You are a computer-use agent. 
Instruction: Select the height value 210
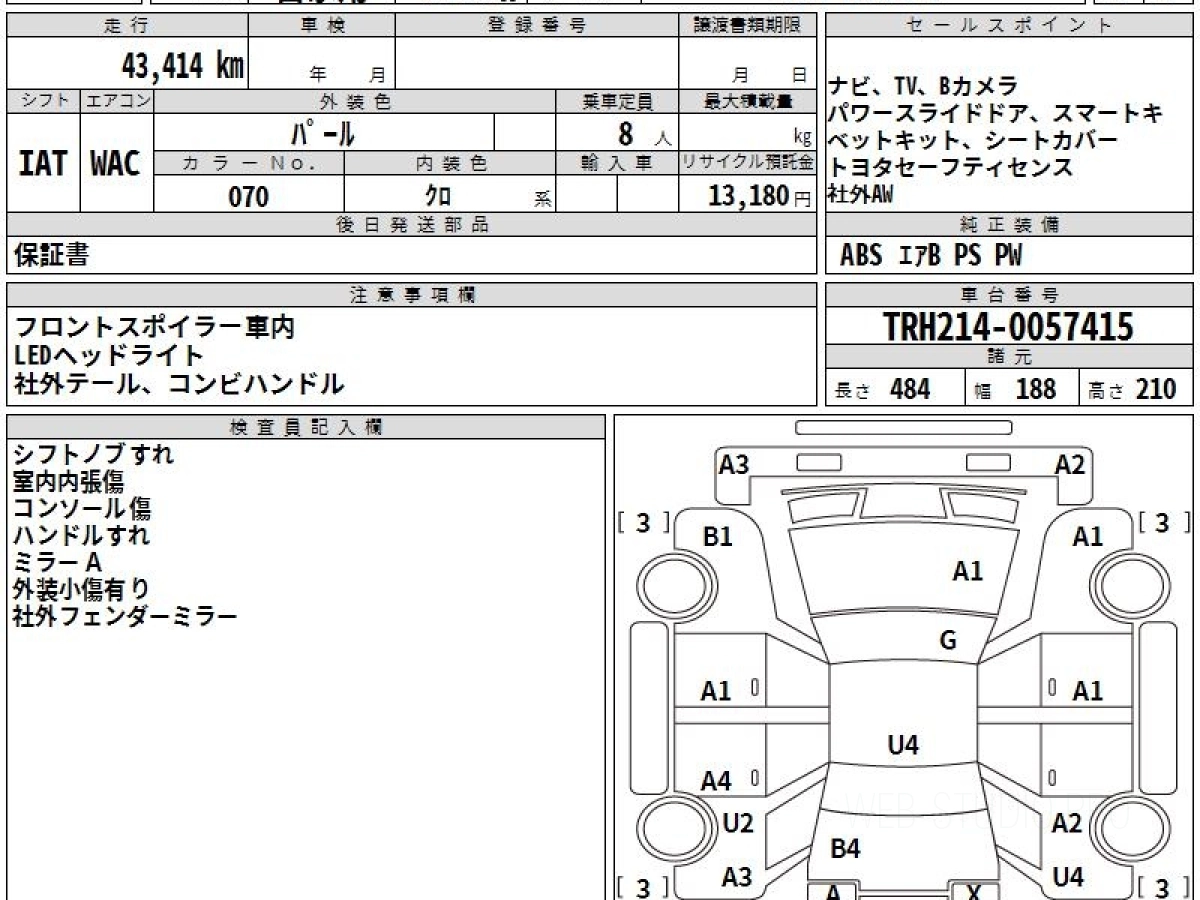[x=1157, y=389]
